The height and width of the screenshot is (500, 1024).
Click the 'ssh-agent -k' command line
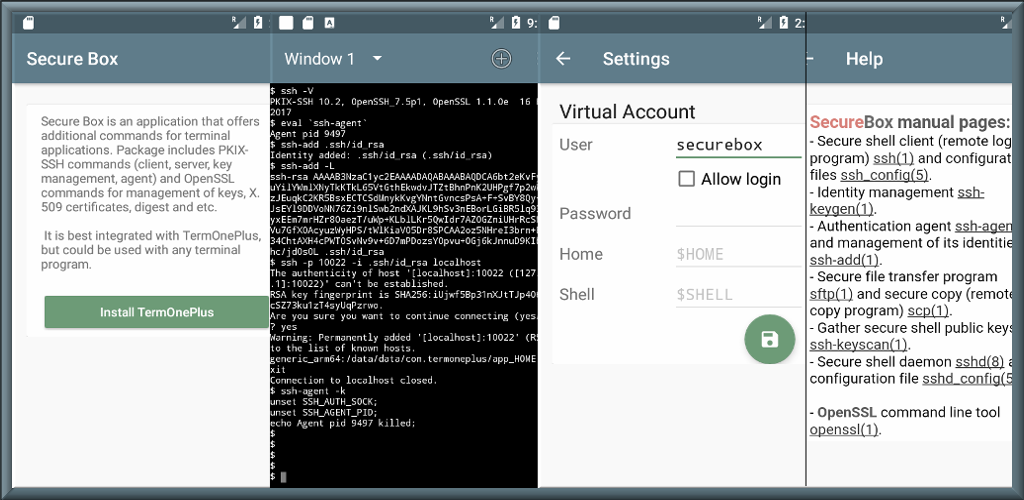click(x=306, y=391)
